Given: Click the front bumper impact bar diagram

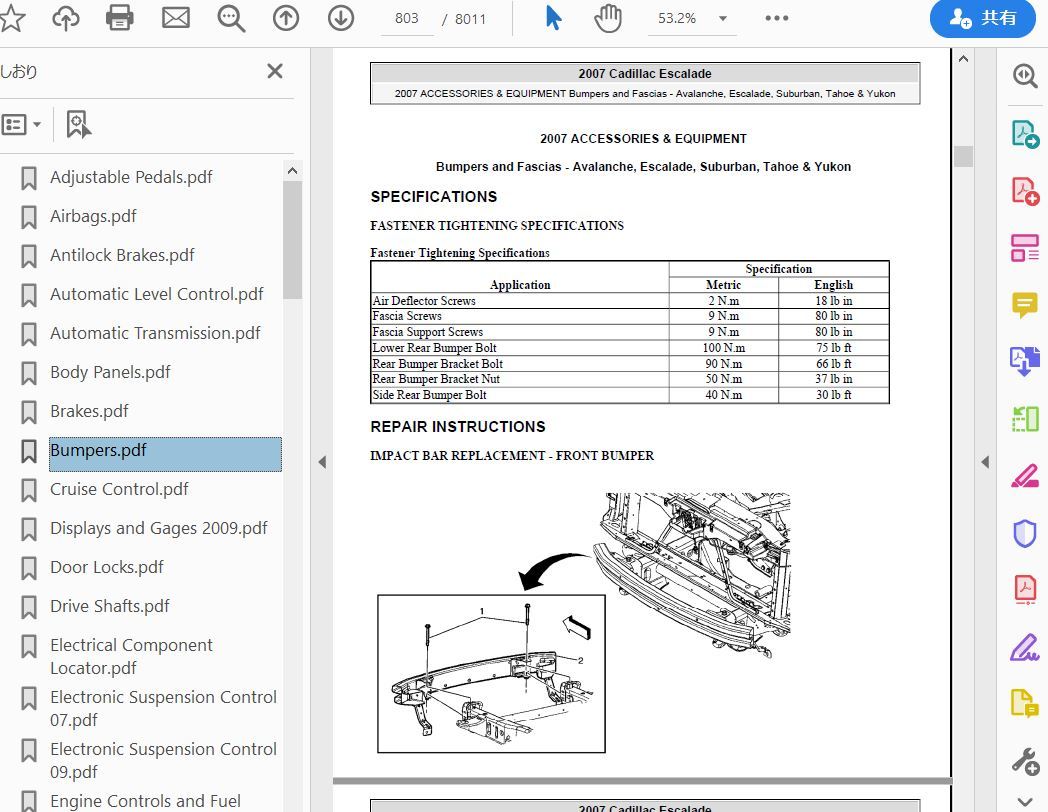Looking at the screenshot, I should (584, 623).
